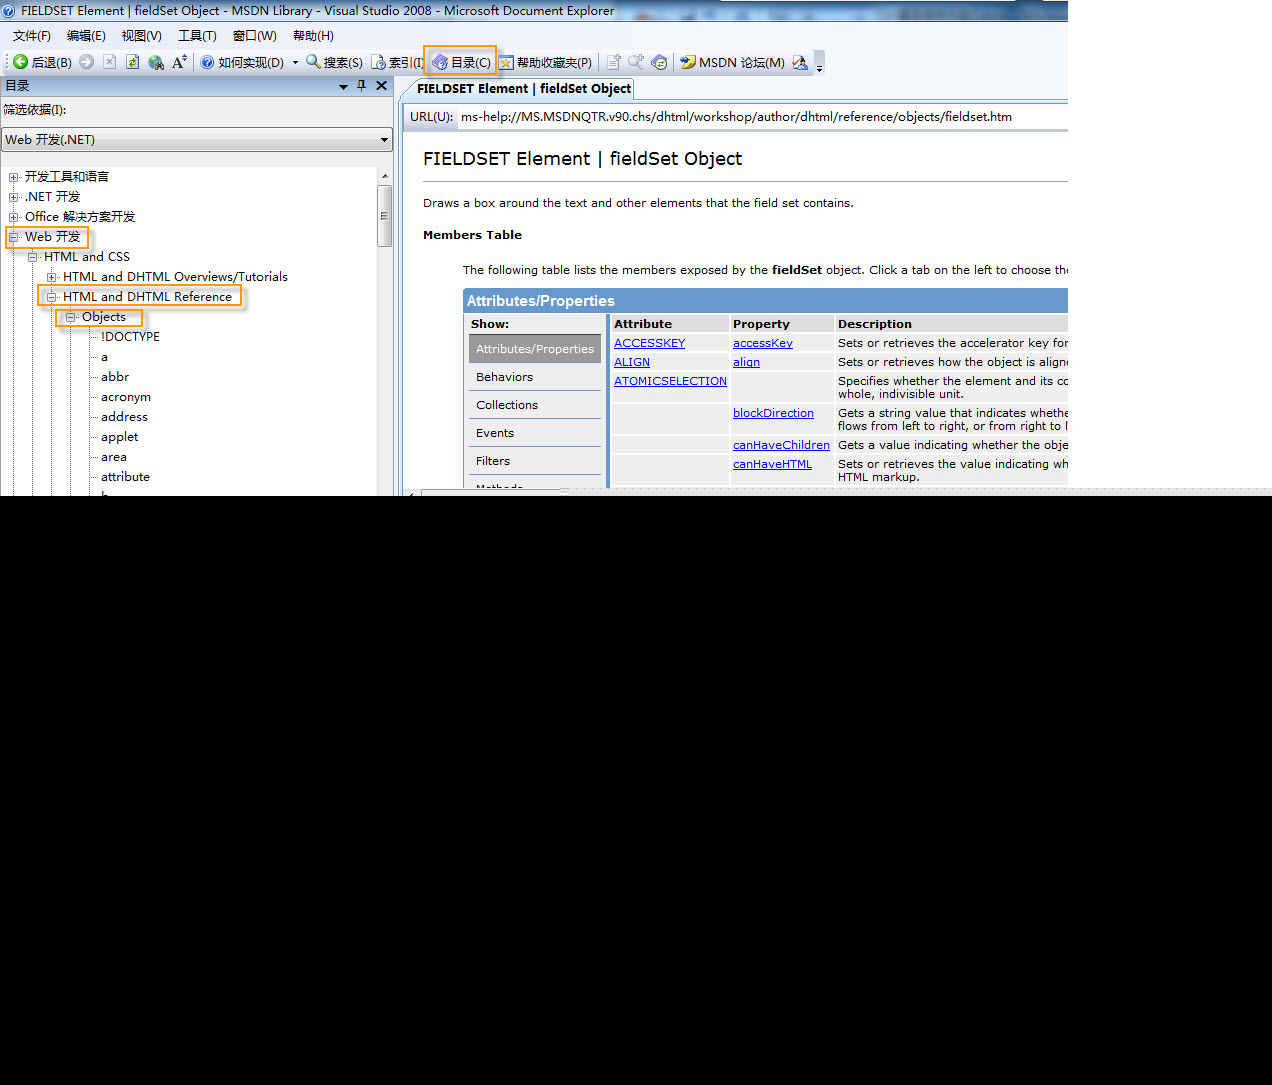Select area in contents tree
The height and width of the screenshot is (1085, 1272).
pos(114,457)
